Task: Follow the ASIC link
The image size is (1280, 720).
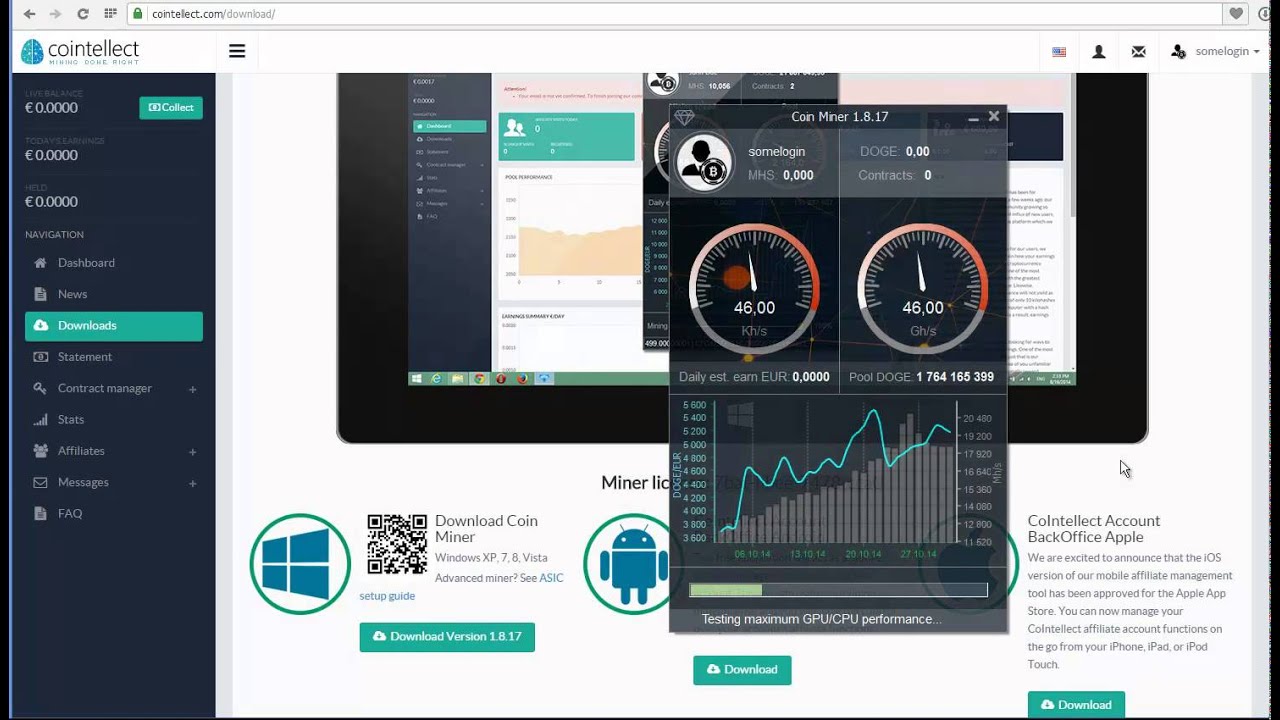Action: (x=552, y=578)
